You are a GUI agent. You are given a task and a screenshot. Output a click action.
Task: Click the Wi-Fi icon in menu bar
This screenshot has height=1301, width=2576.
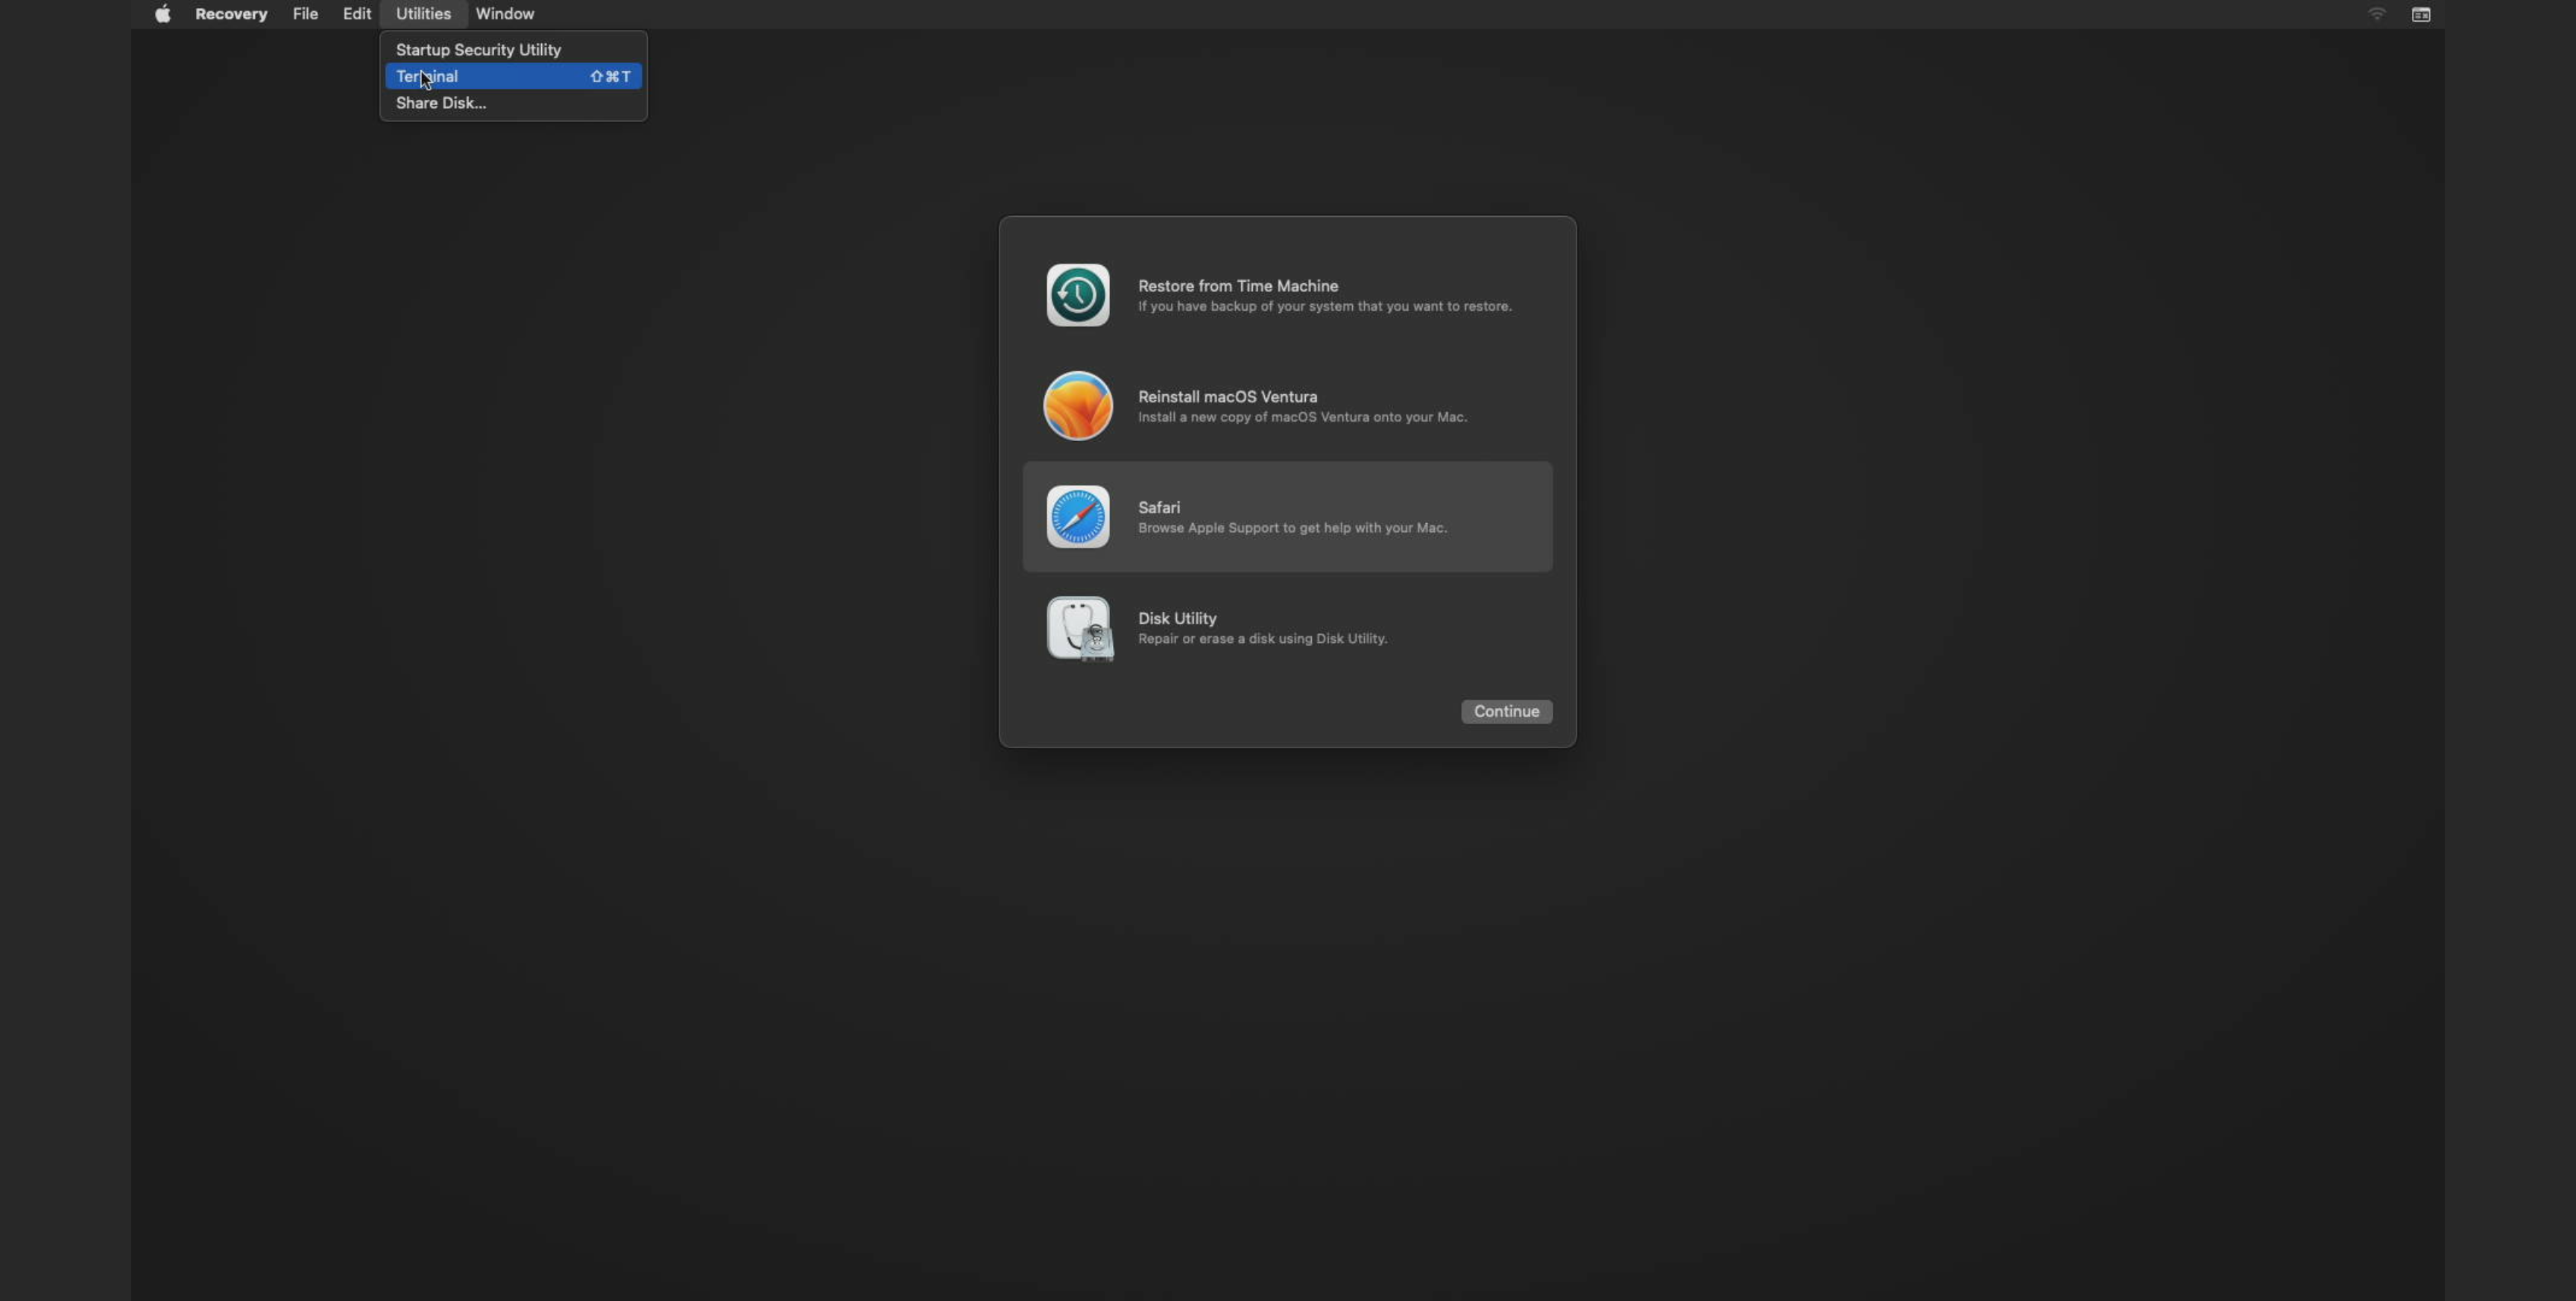click(x=2377, y=13)
